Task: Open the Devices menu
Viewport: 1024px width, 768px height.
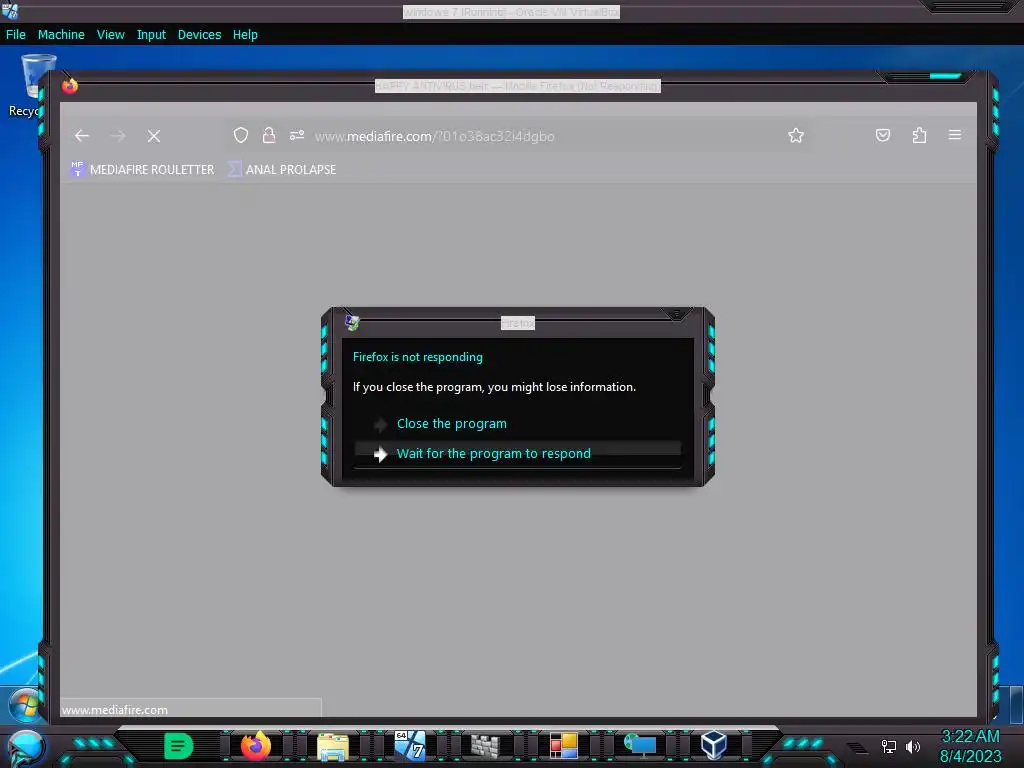Action: (199, 35)
